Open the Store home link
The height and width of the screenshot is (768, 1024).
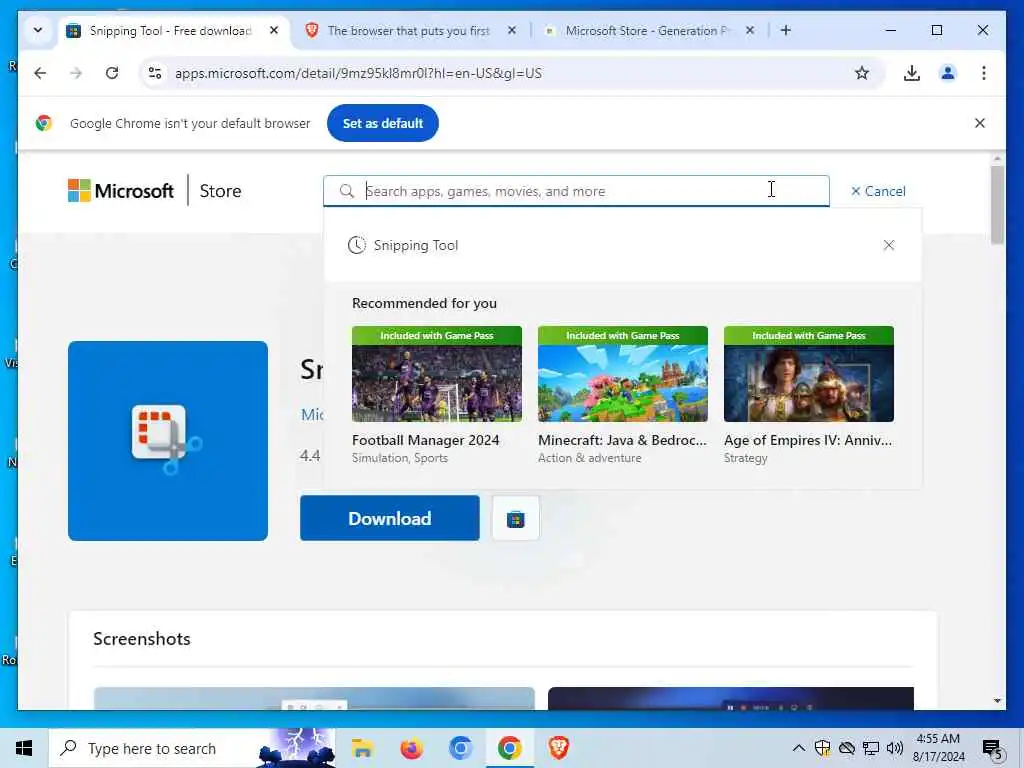tap(220, 191)
